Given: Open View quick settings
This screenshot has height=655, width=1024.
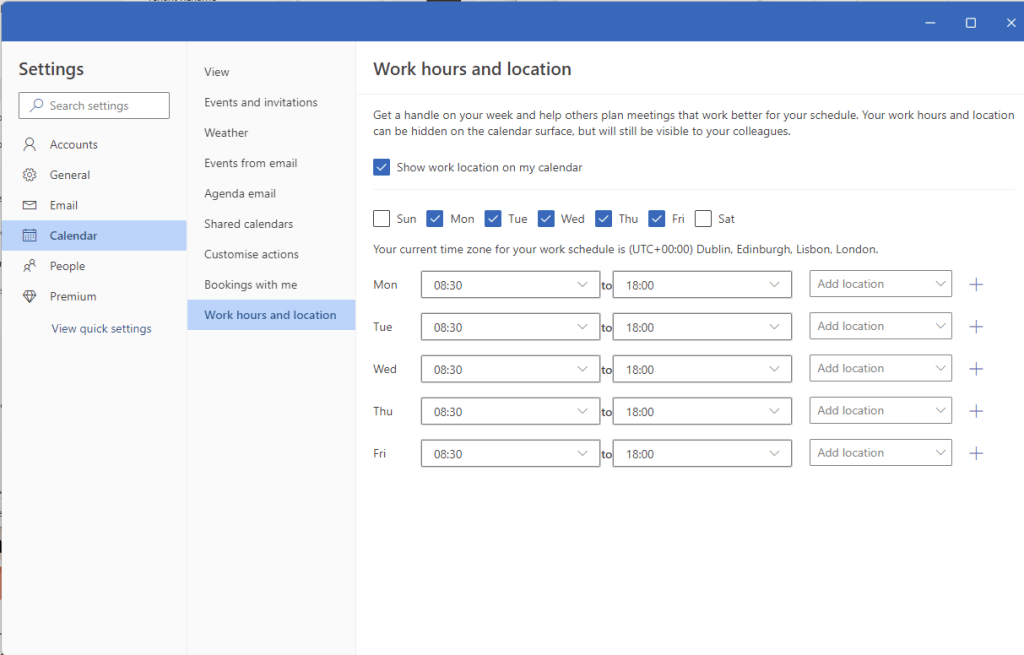Looking at the screenshot, I should coord(101,328).
